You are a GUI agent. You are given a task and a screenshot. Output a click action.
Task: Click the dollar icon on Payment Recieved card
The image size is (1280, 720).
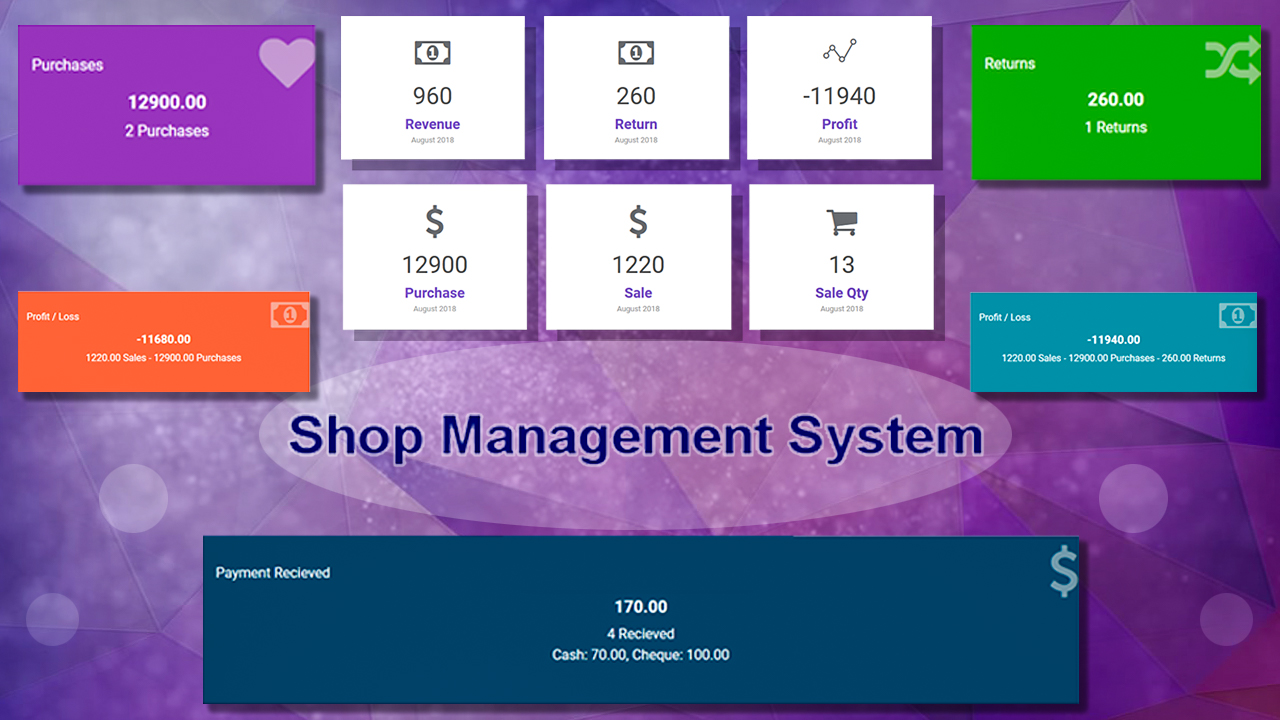[x=1063, y=572]
